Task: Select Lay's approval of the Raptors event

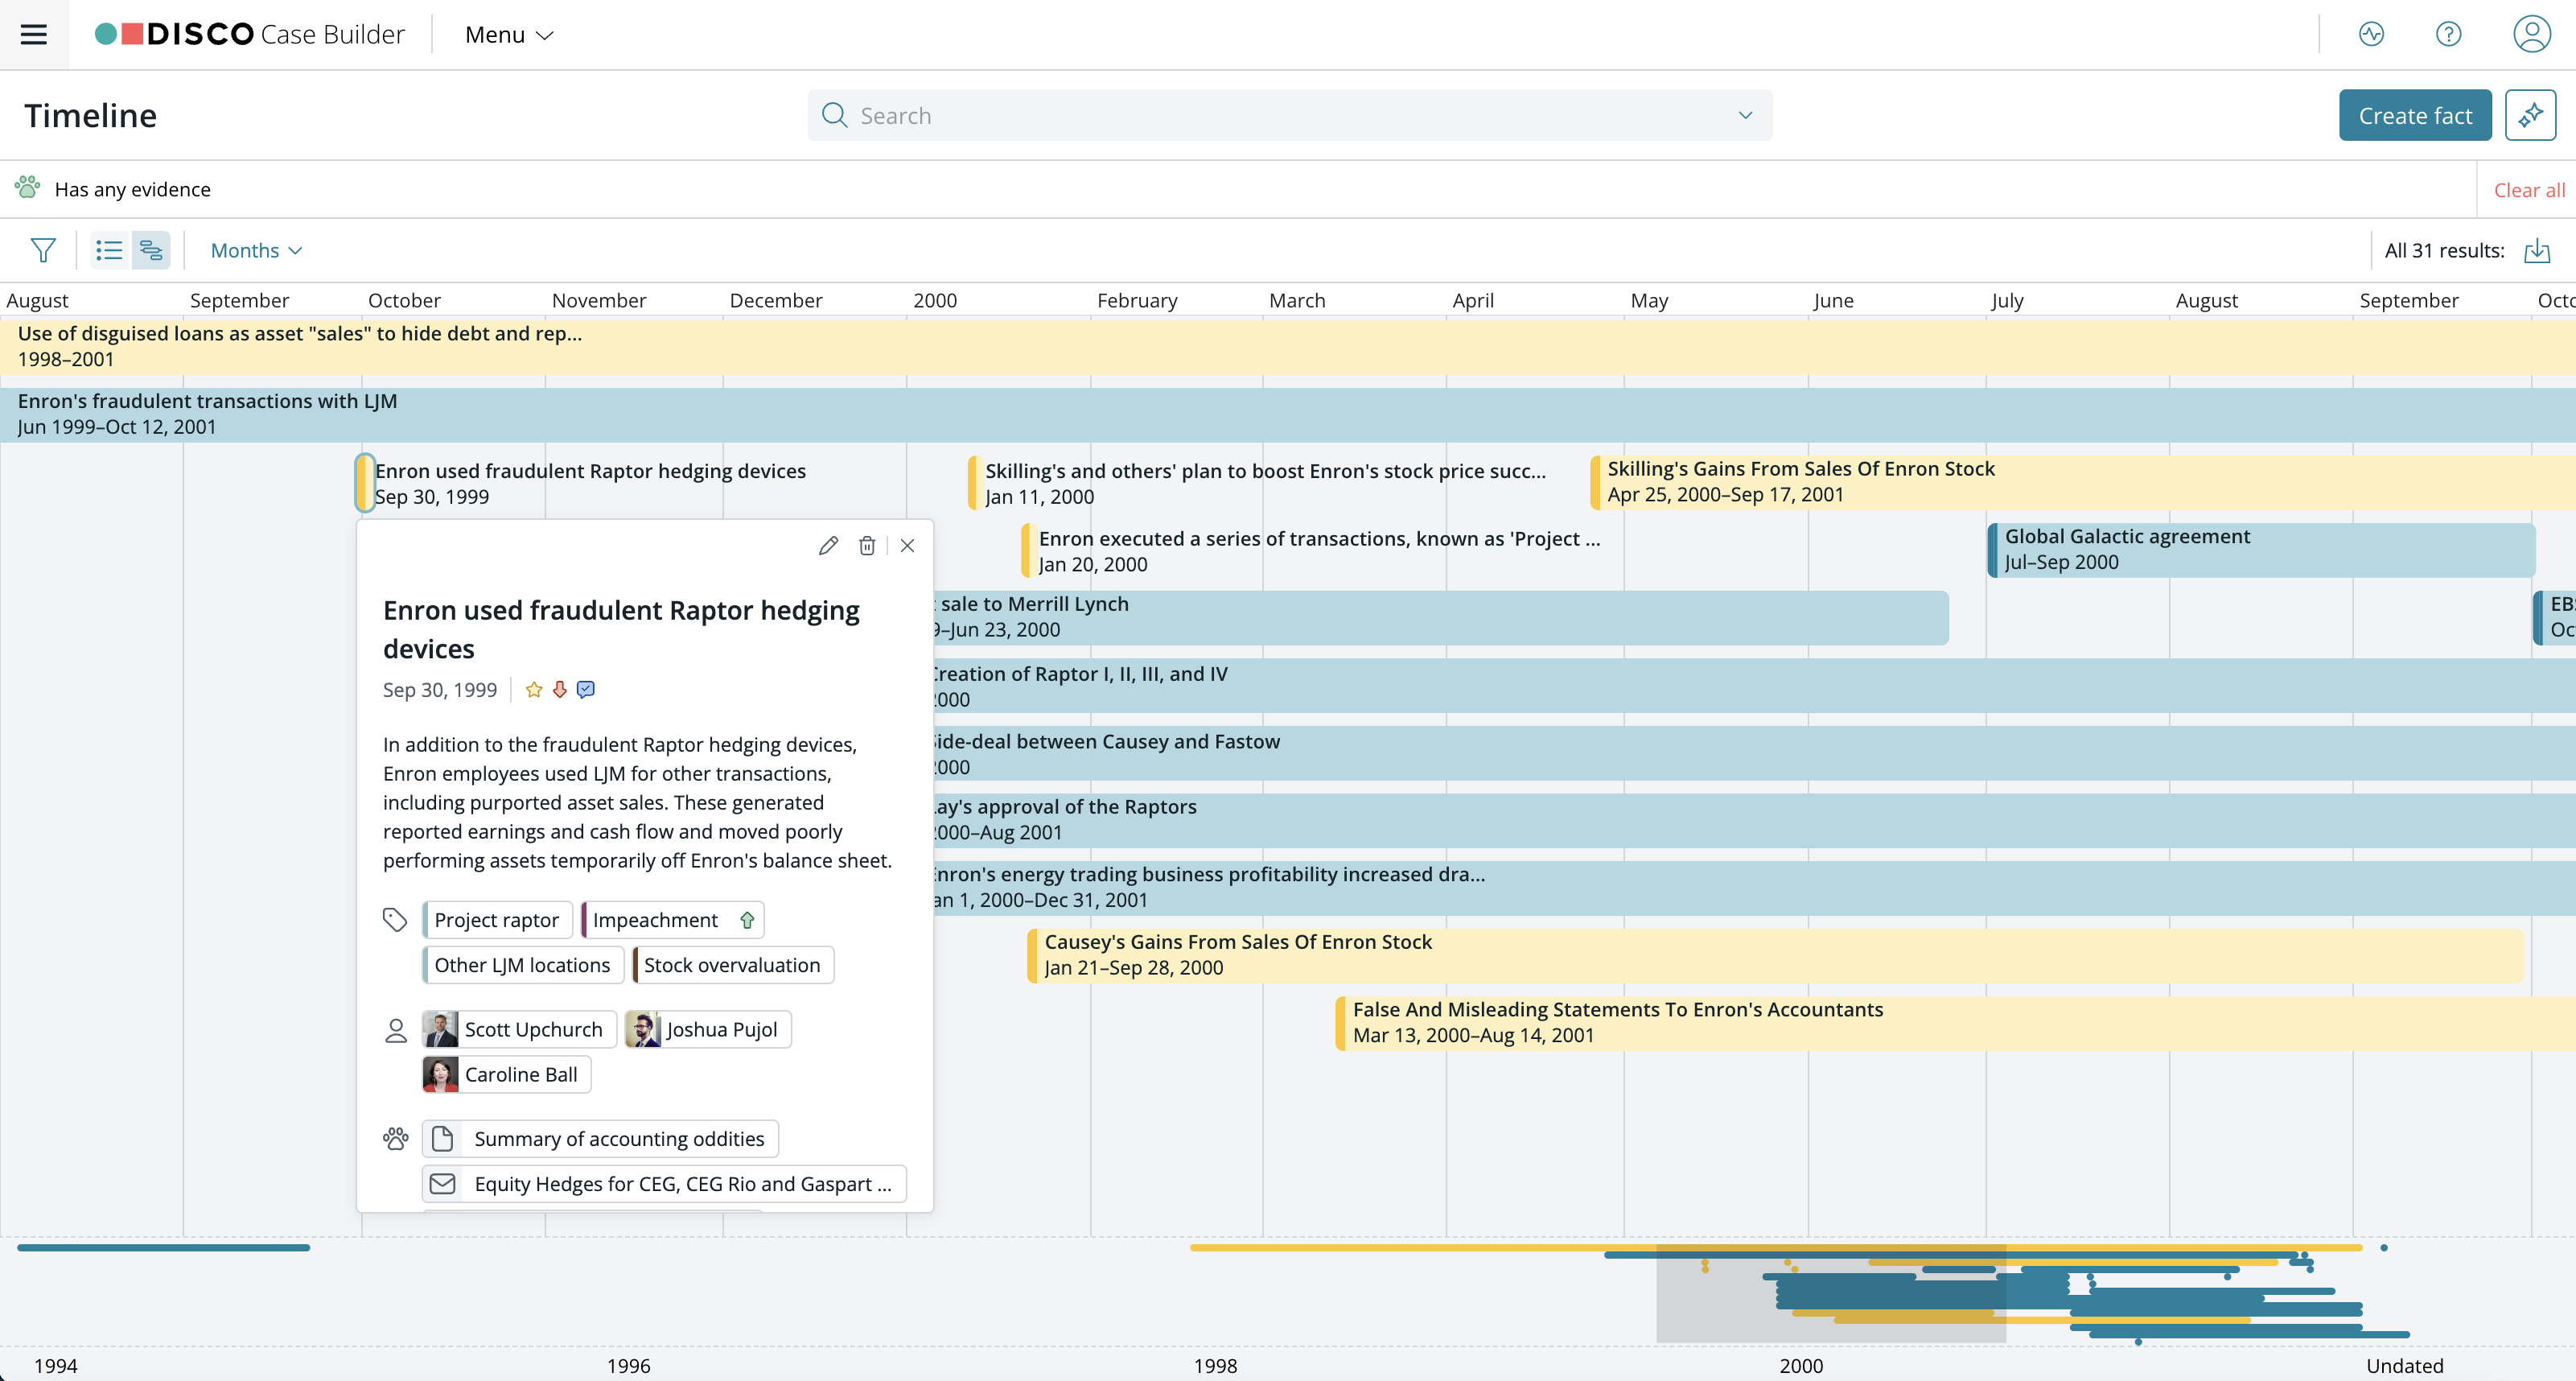Action: point(1754,820)
